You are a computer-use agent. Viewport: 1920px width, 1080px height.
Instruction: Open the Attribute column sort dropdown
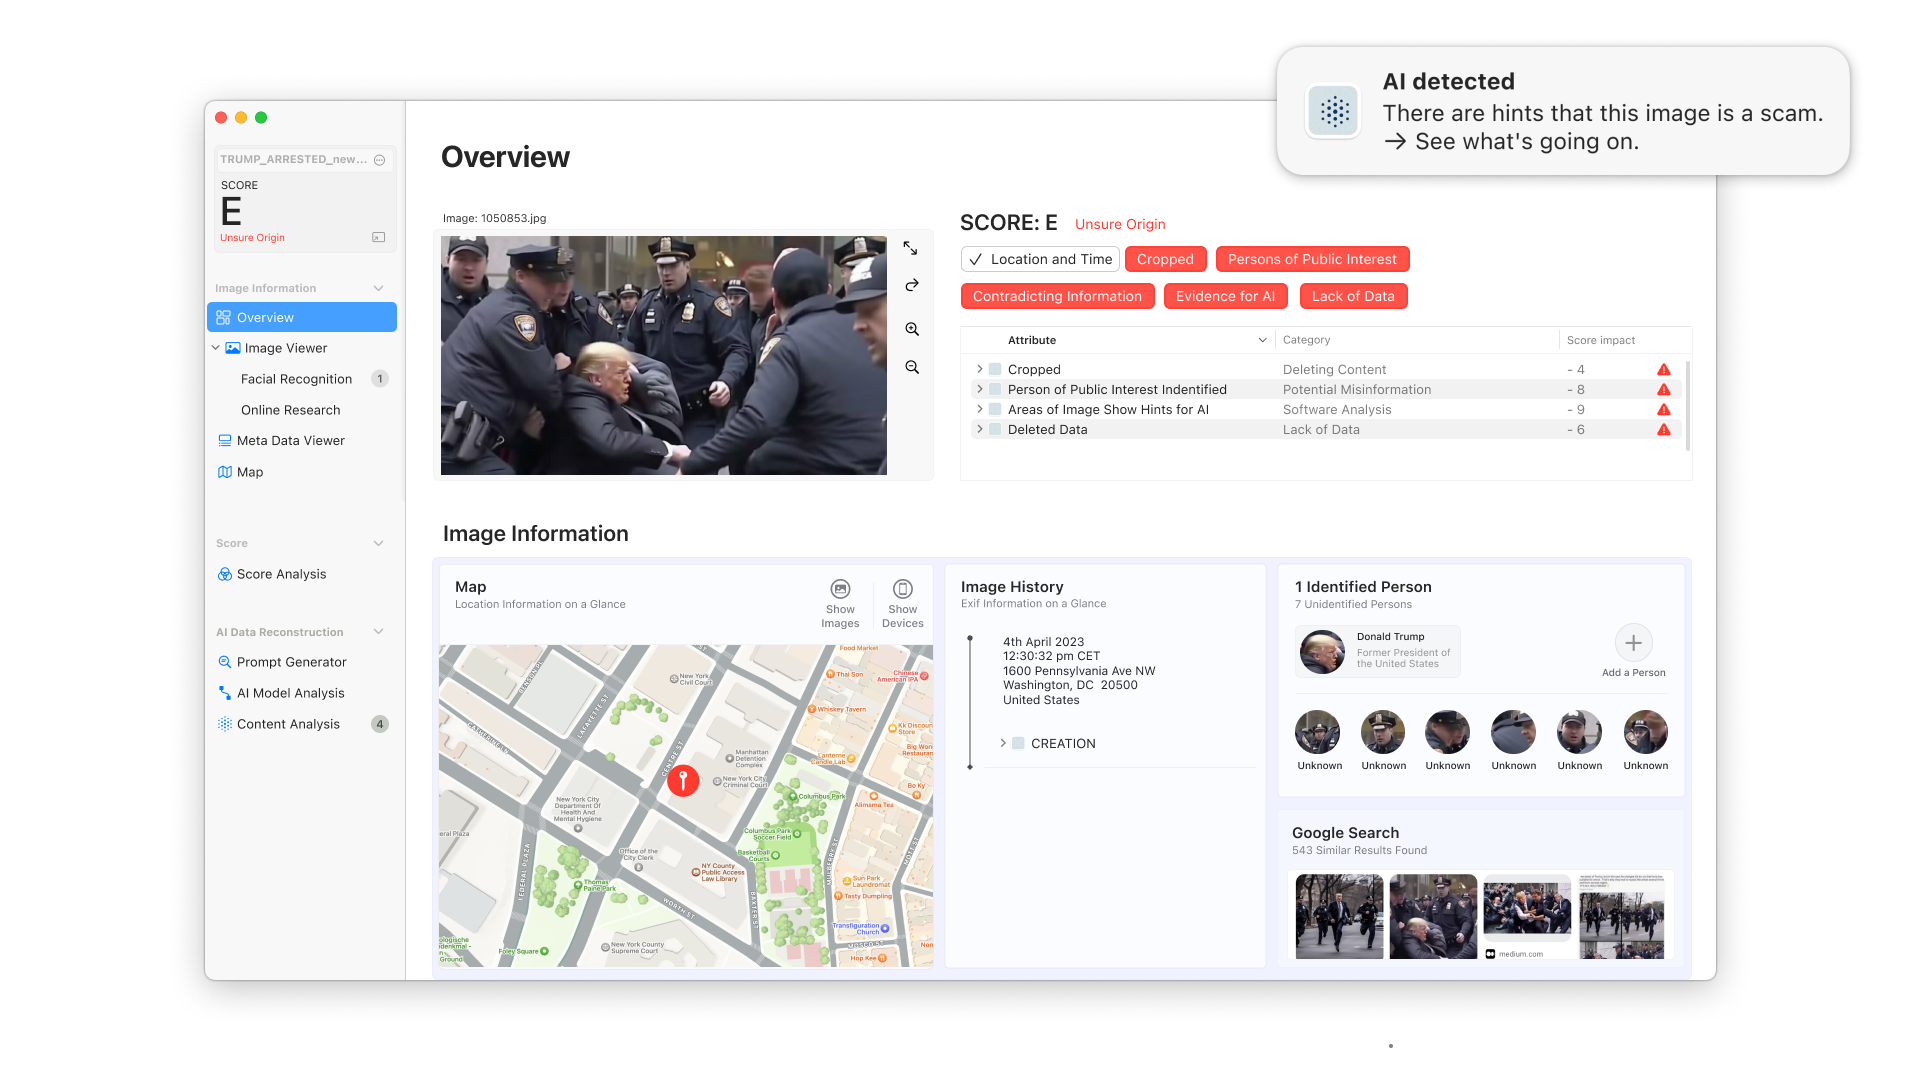[x=1262, y=340]
